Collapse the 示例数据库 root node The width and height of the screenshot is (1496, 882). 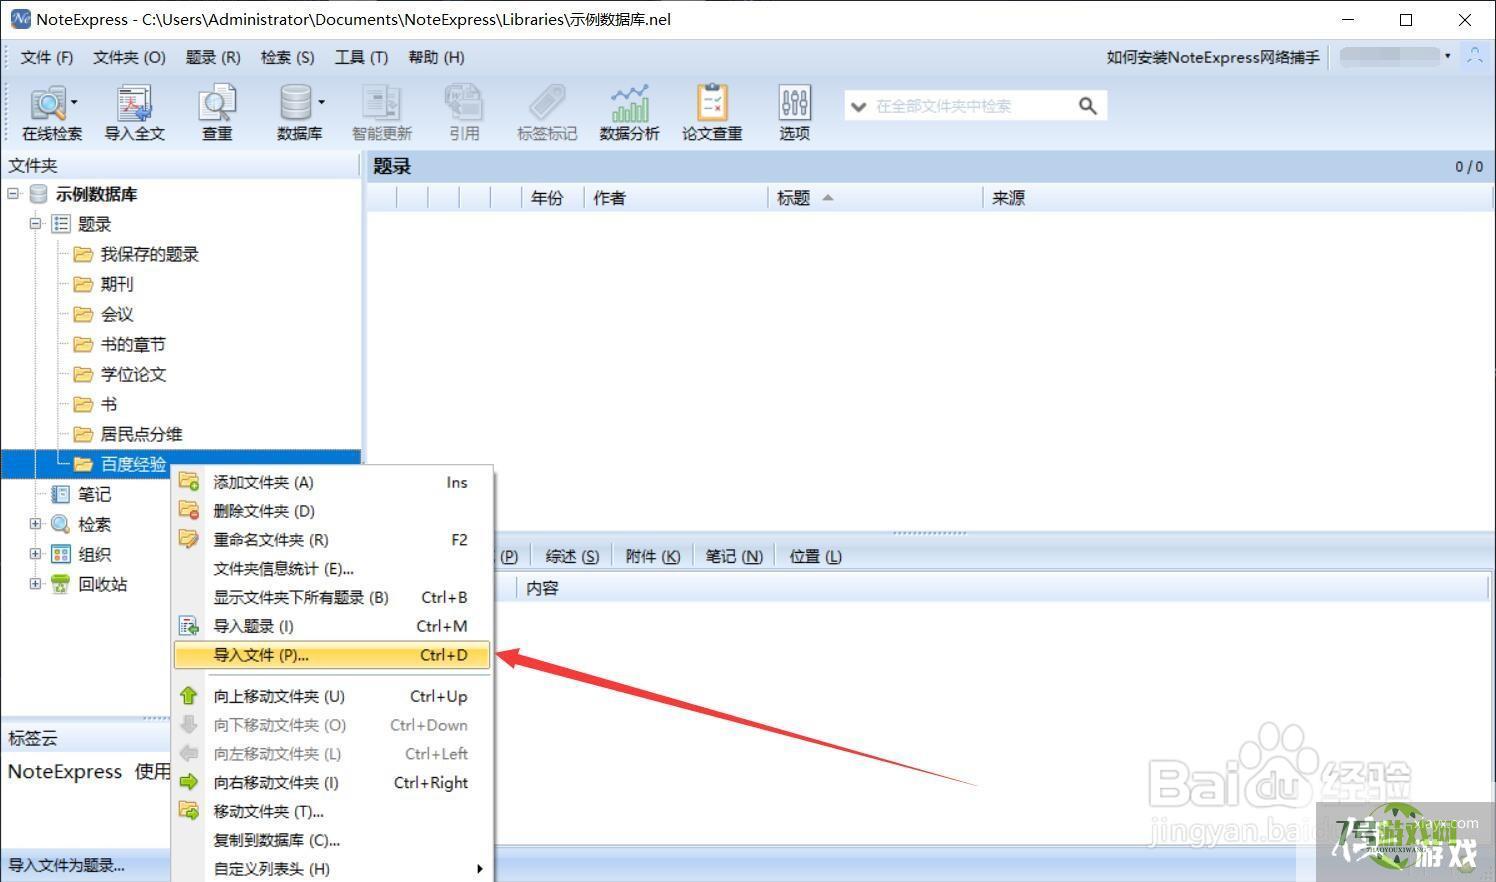pos(13,194)
